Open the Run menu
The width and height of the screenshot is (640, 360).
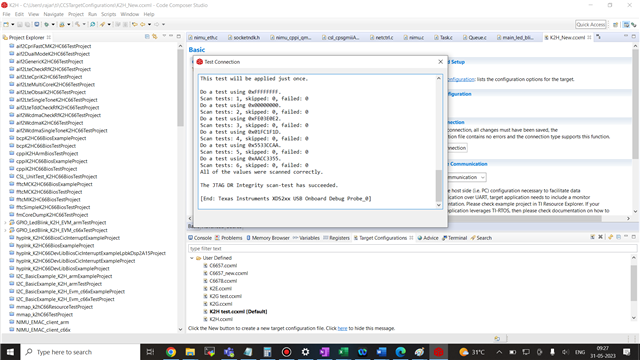[92, 14]
